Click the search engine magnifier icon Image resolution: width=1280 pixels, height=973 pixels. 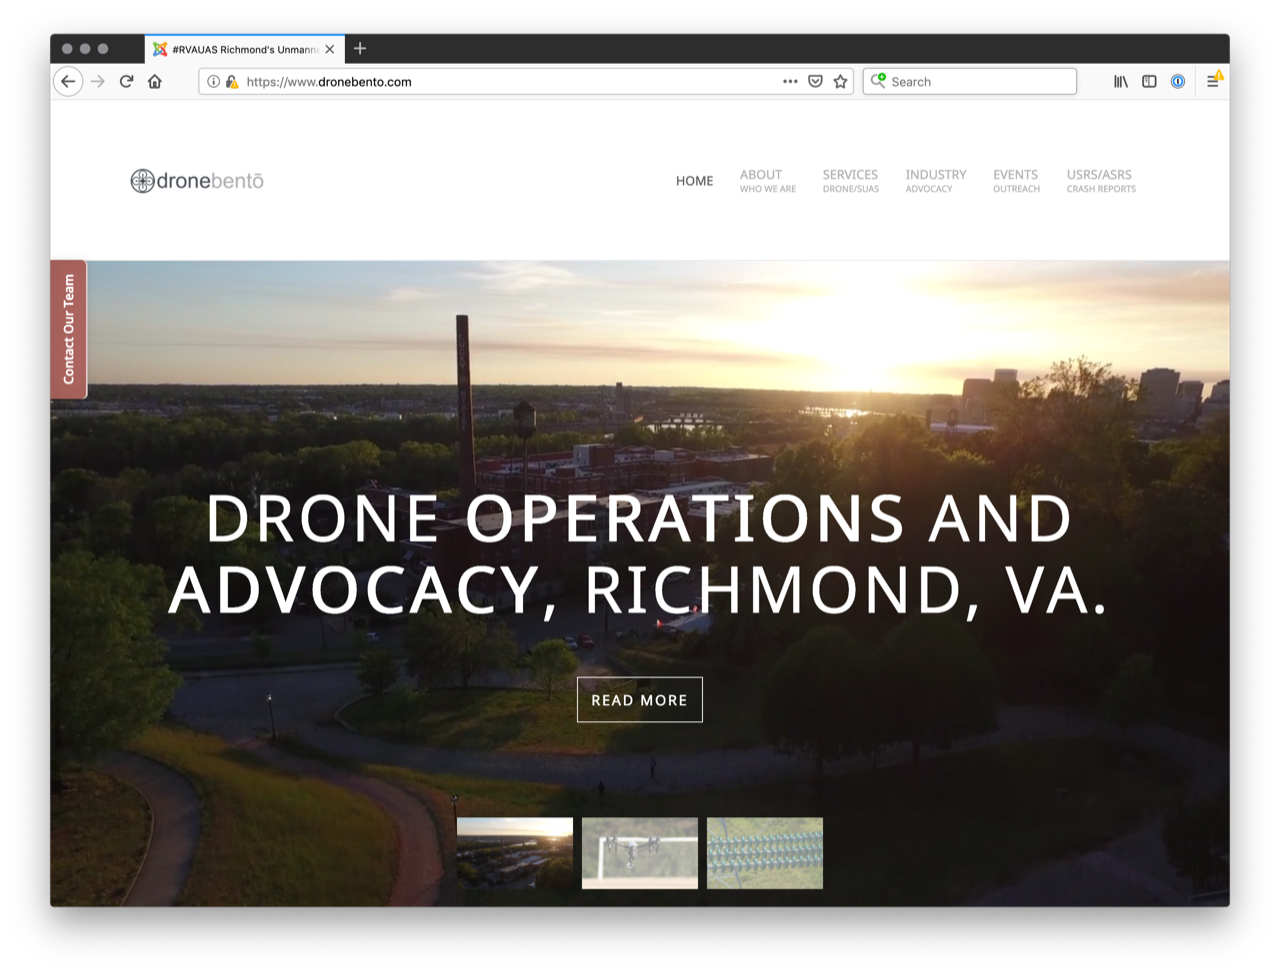(x=878, y=81)
